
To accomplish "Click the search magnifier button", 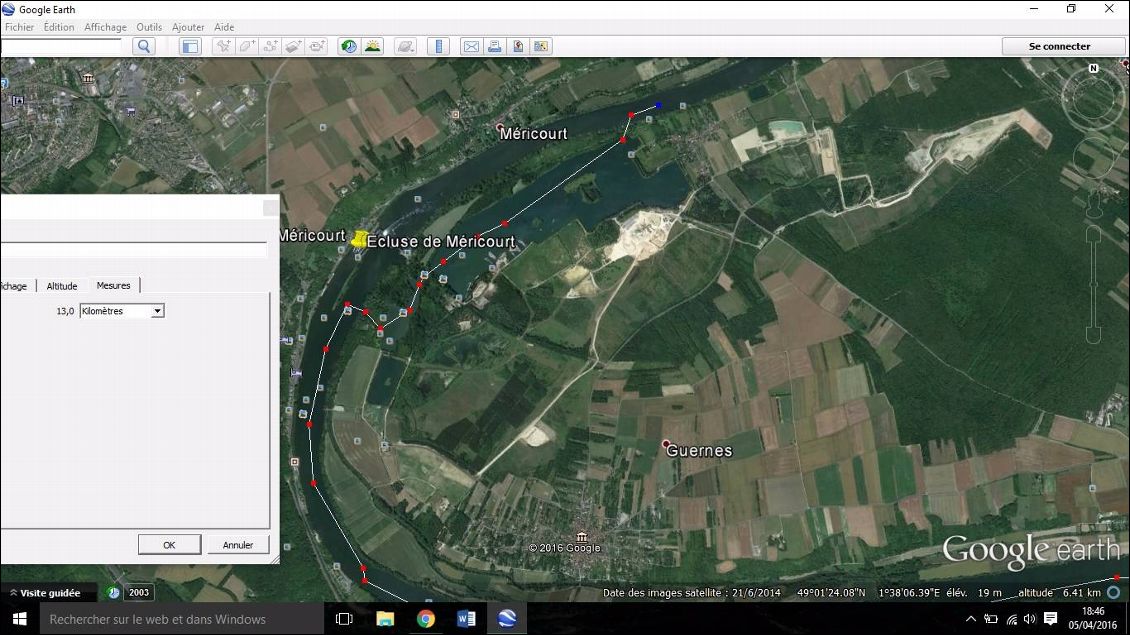I will 144,46.
